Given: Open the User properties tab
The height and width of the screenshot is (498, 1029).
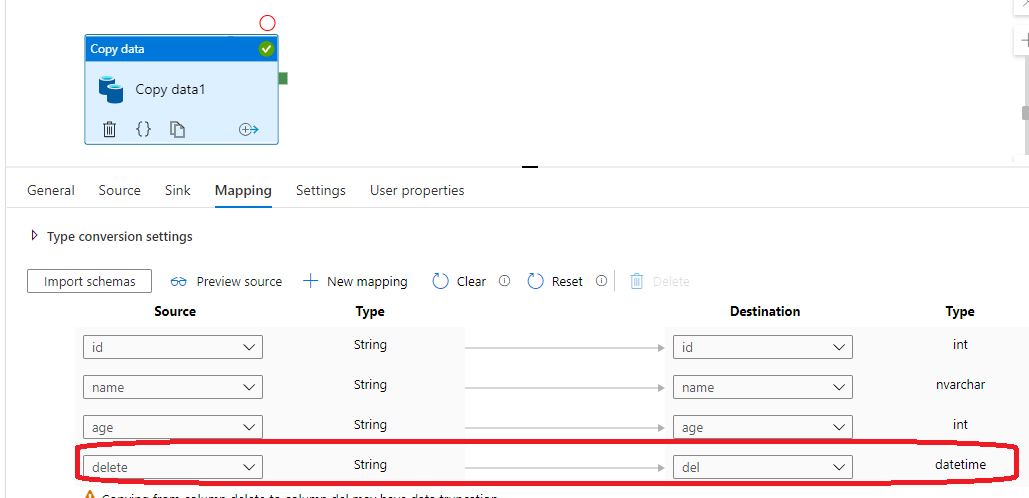Looking at the screenshot, I should tap(417, 190).
